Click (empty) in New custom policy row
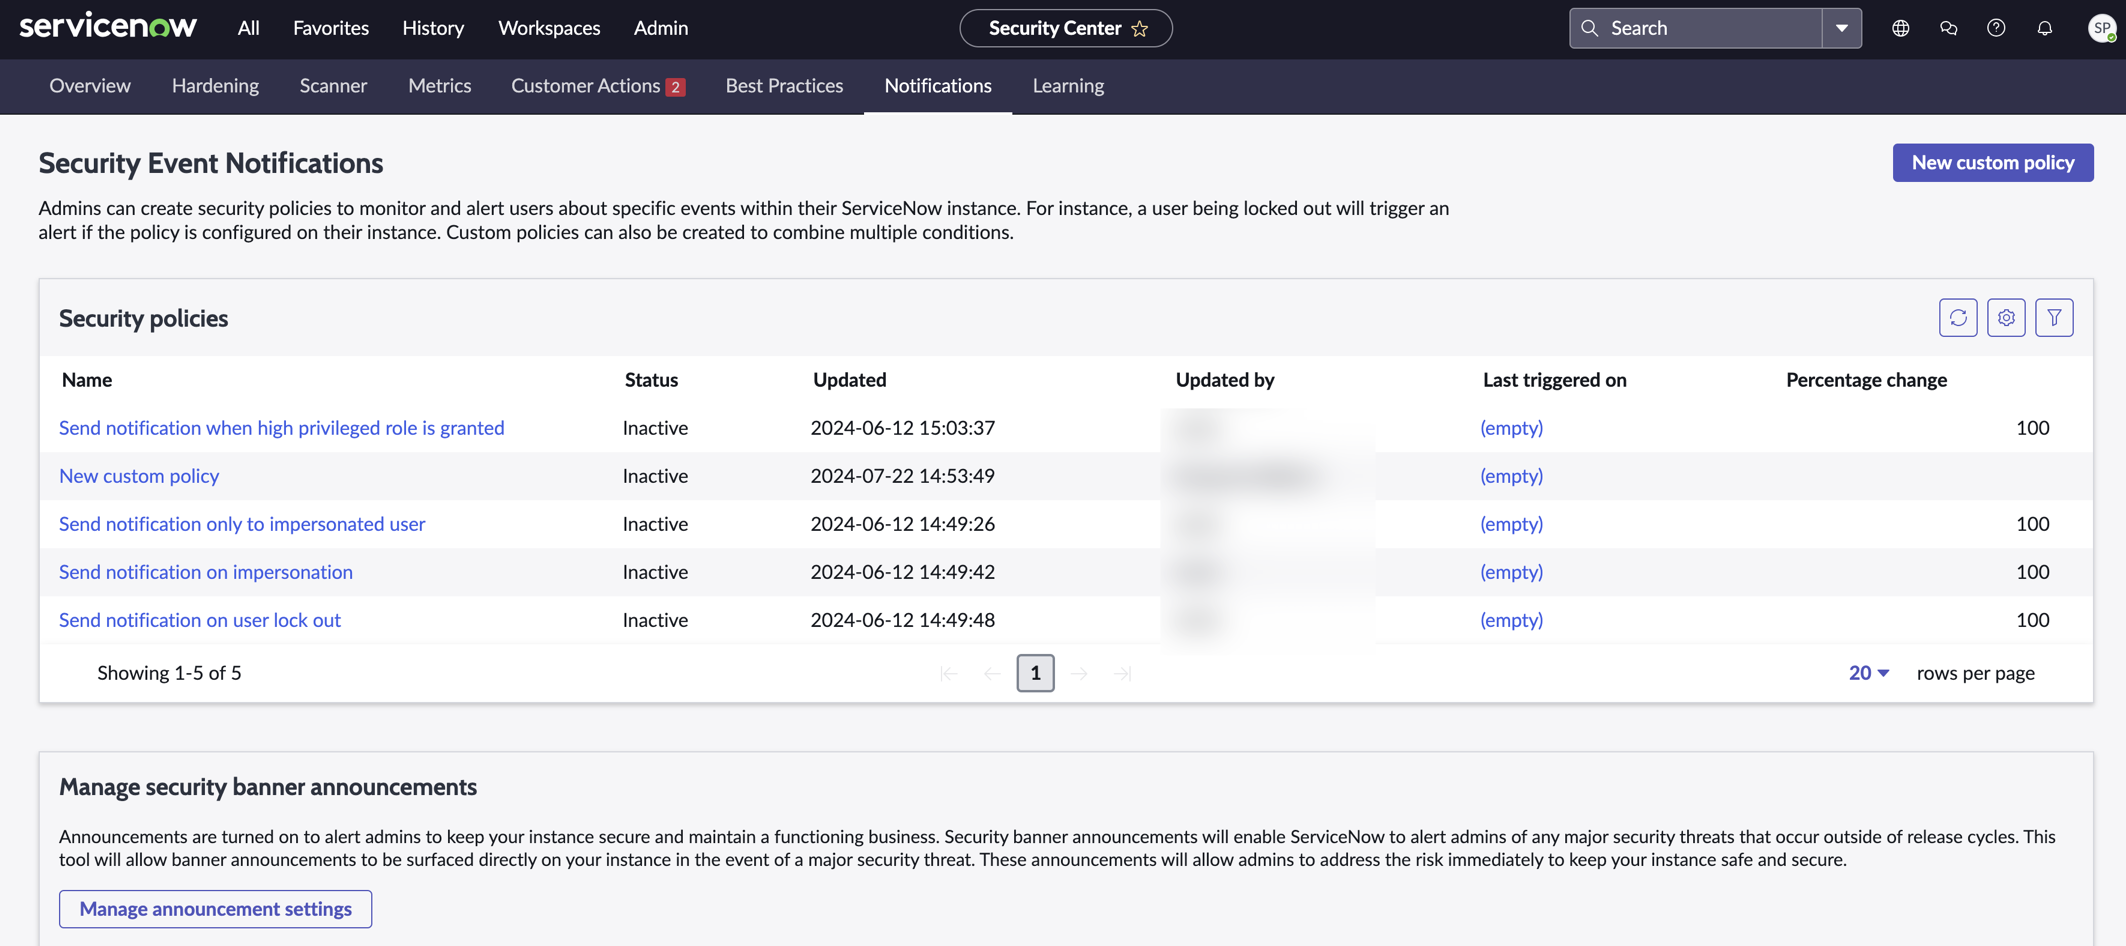Screen dimensions: 2126x946 [1511, 476]
